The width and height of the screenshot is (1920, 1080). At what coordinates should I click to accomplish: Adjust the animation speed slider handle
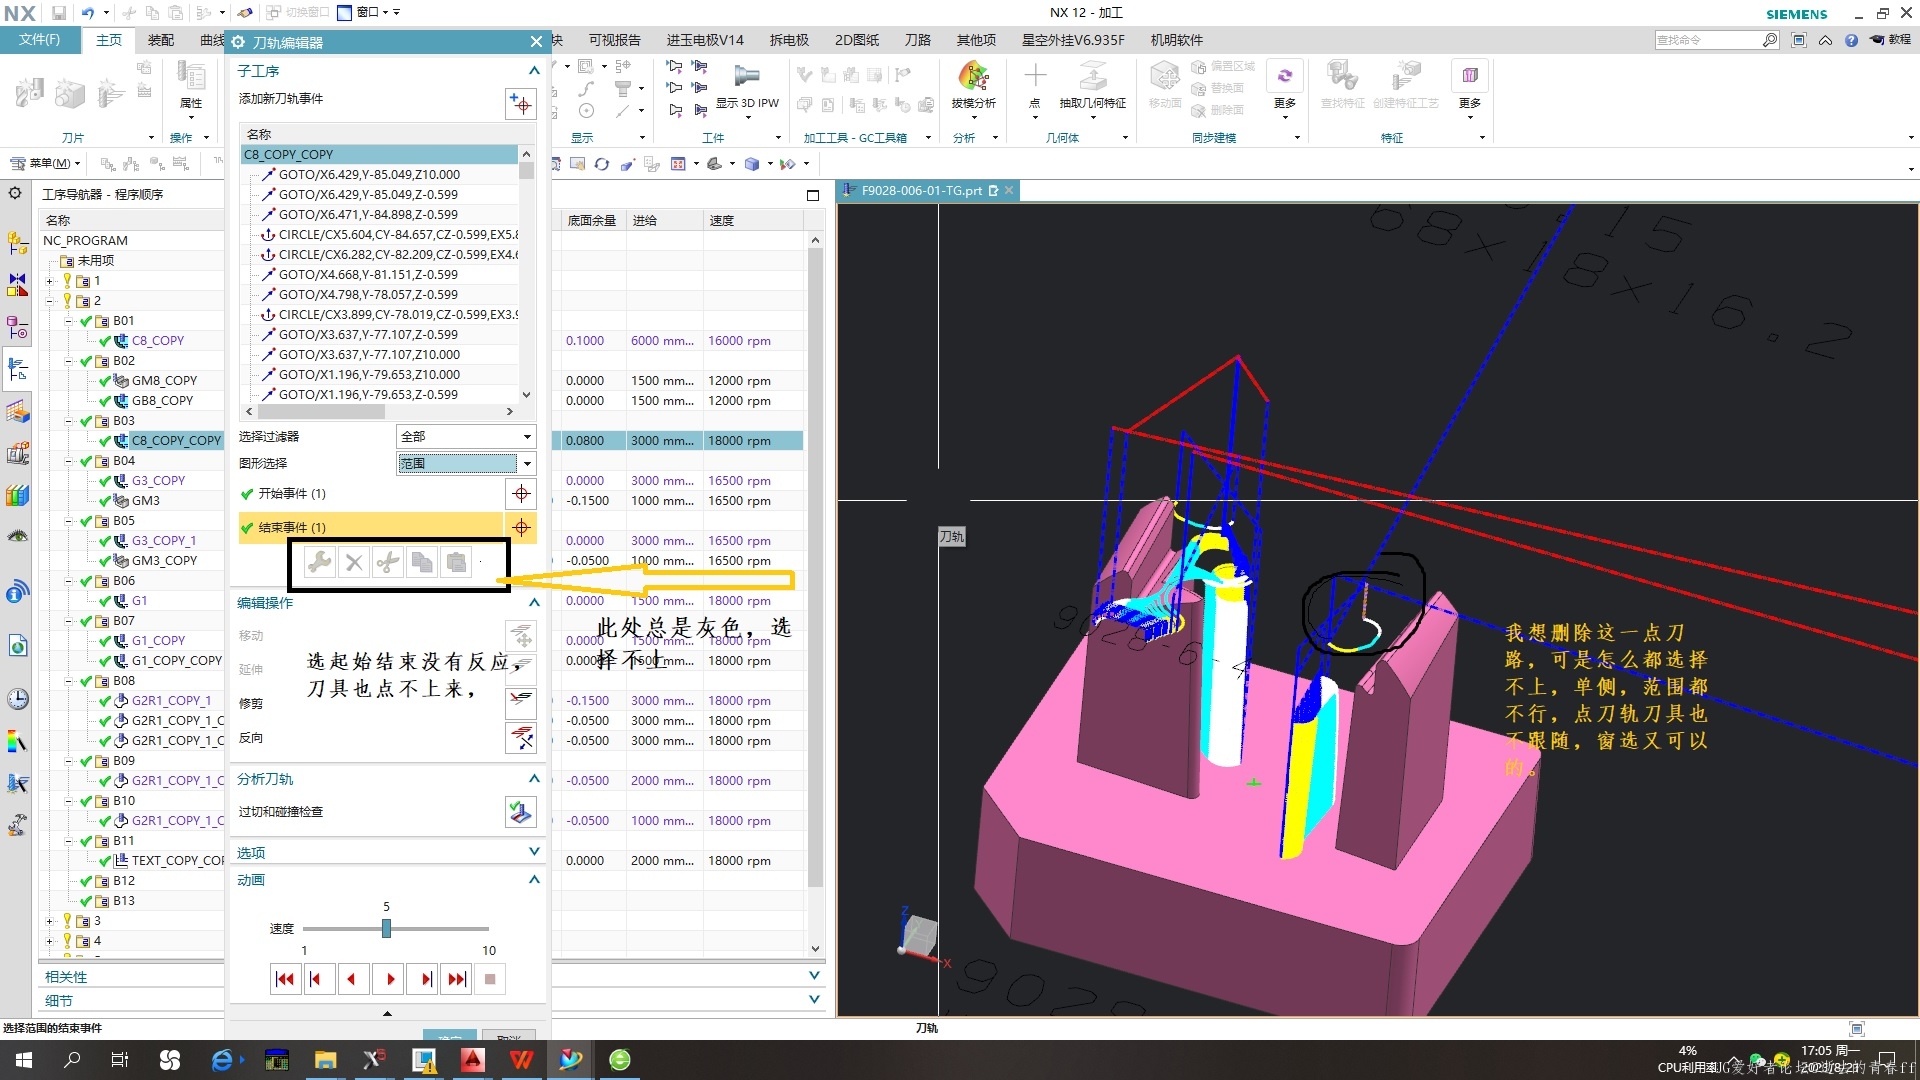tap(386, 929)
